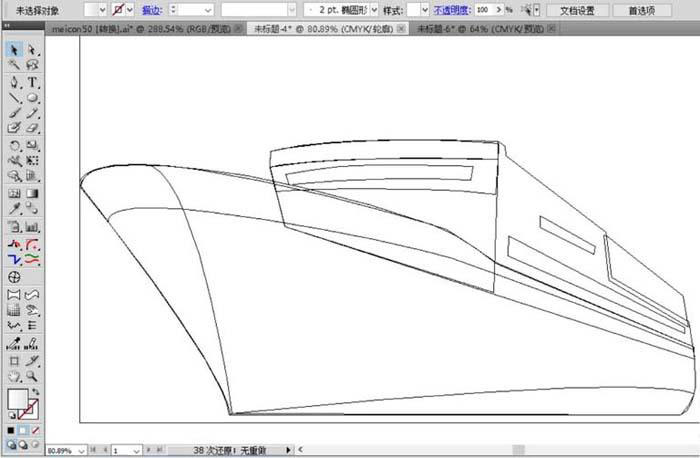
Task: Enable Draw Behind mode
Action: pos(23,445)
